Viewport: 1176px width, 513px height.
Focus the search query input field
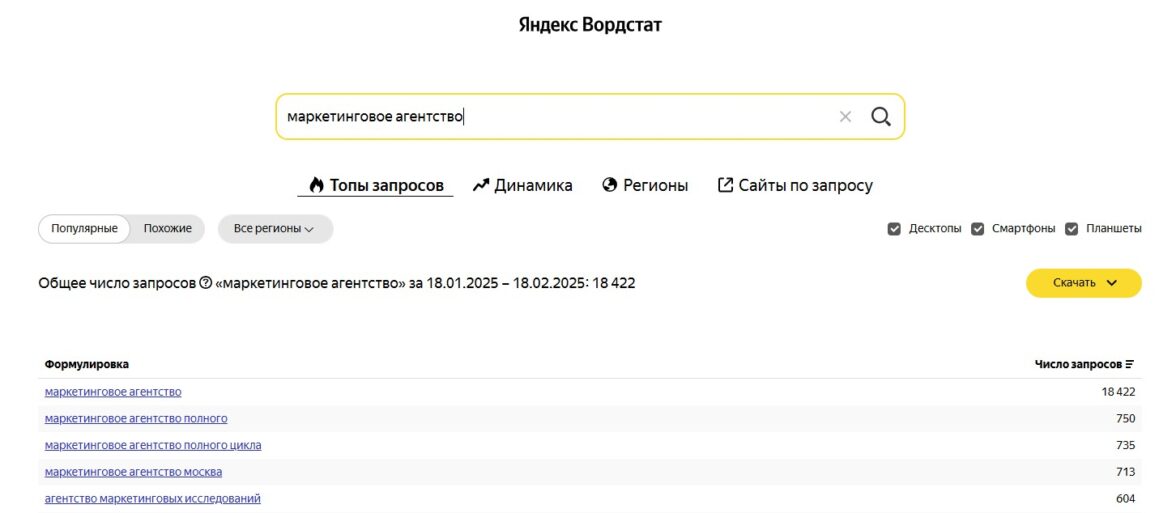point(550,117)
